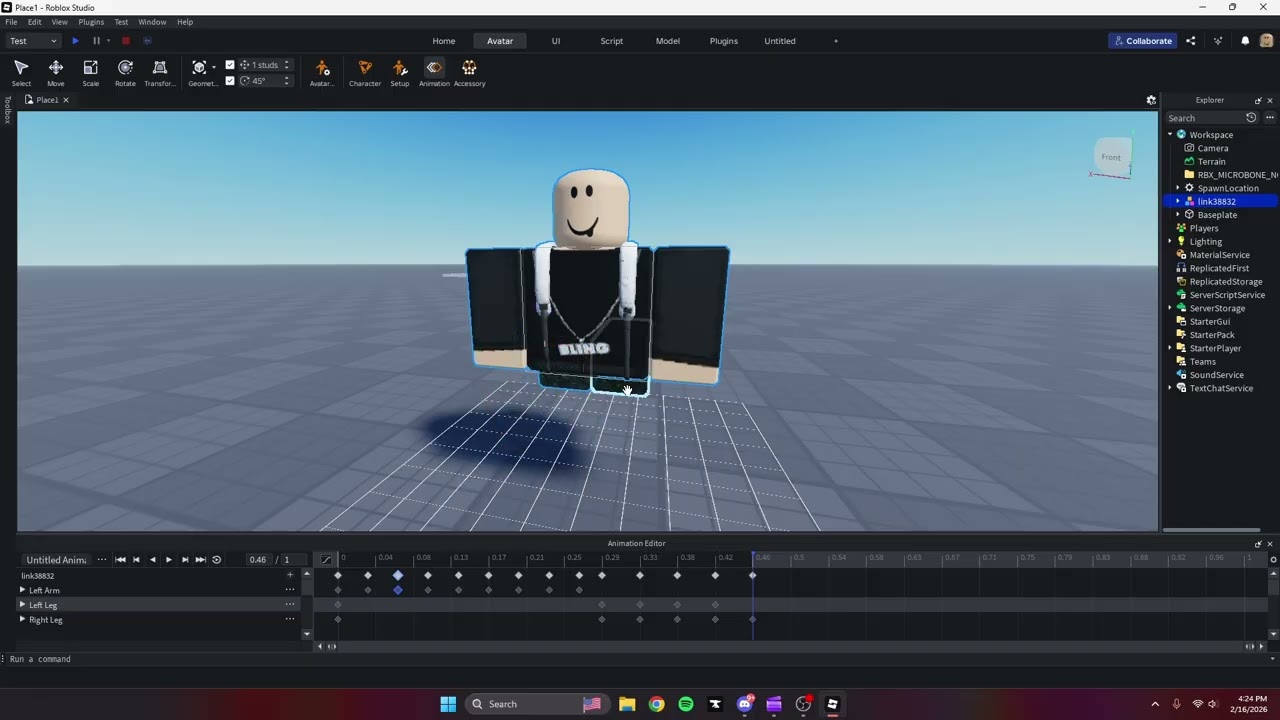Click the Collaborate button
The width and height of the screenshot is (1280, 720).
(x=1142, y=41)
